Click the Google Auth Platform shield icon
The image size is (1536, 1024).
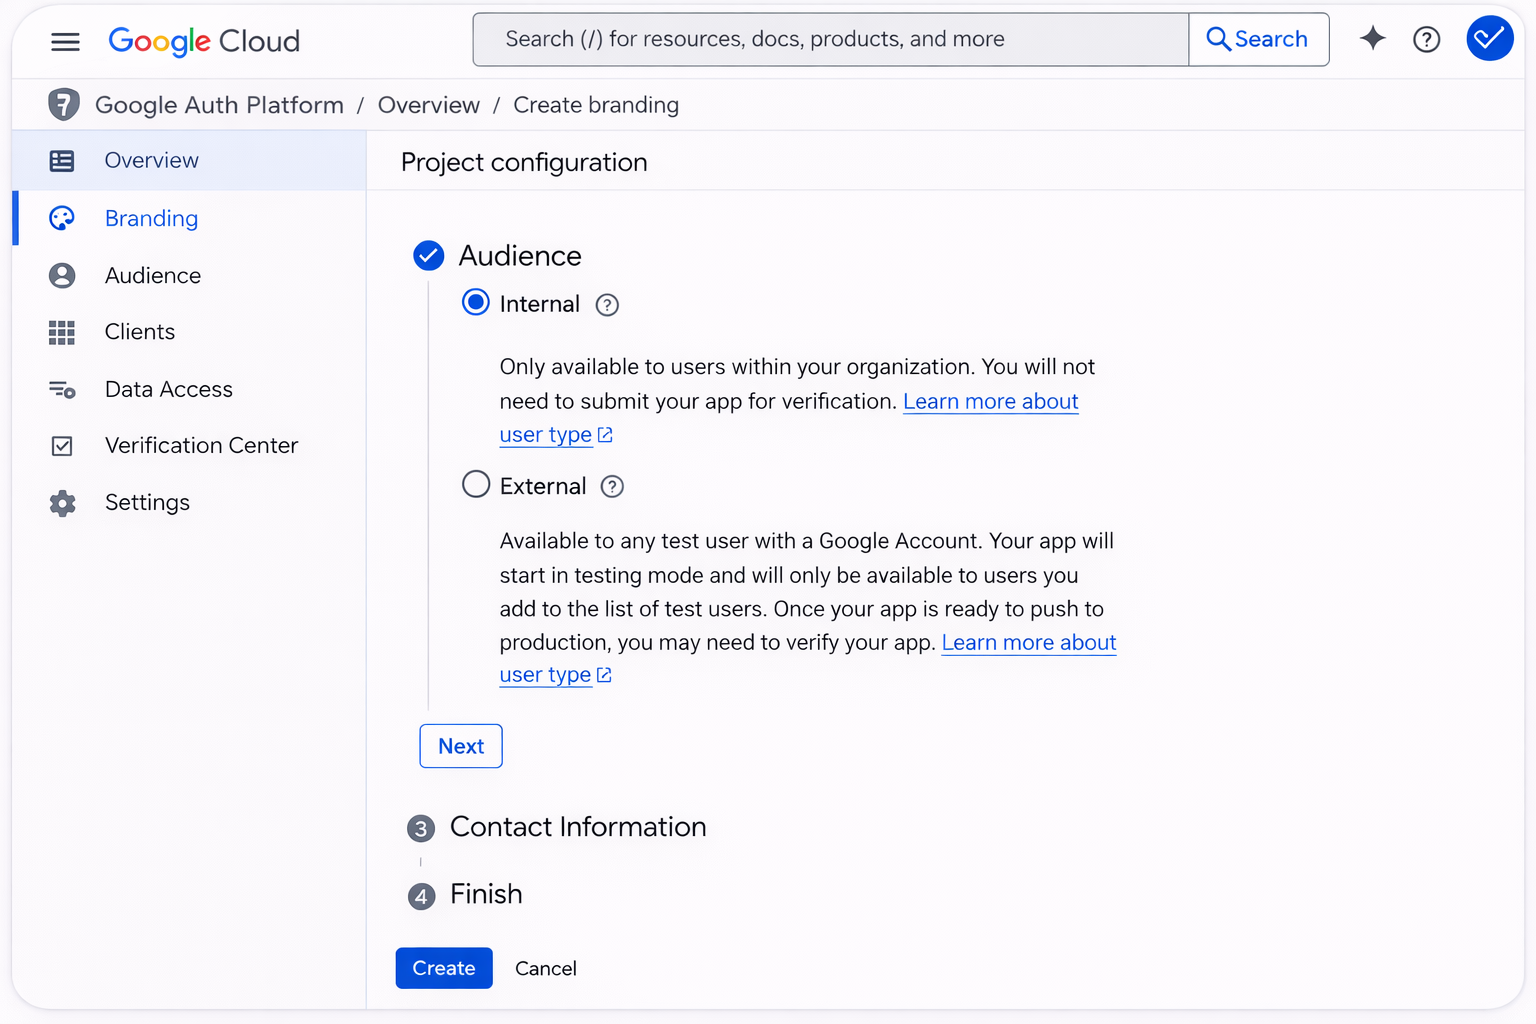pyautogui.click(x=64, y=105)
